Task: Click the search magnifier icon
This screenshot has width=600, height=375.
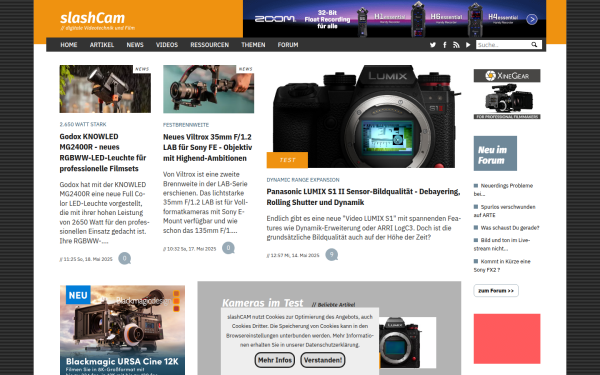Action: [534, 45]
